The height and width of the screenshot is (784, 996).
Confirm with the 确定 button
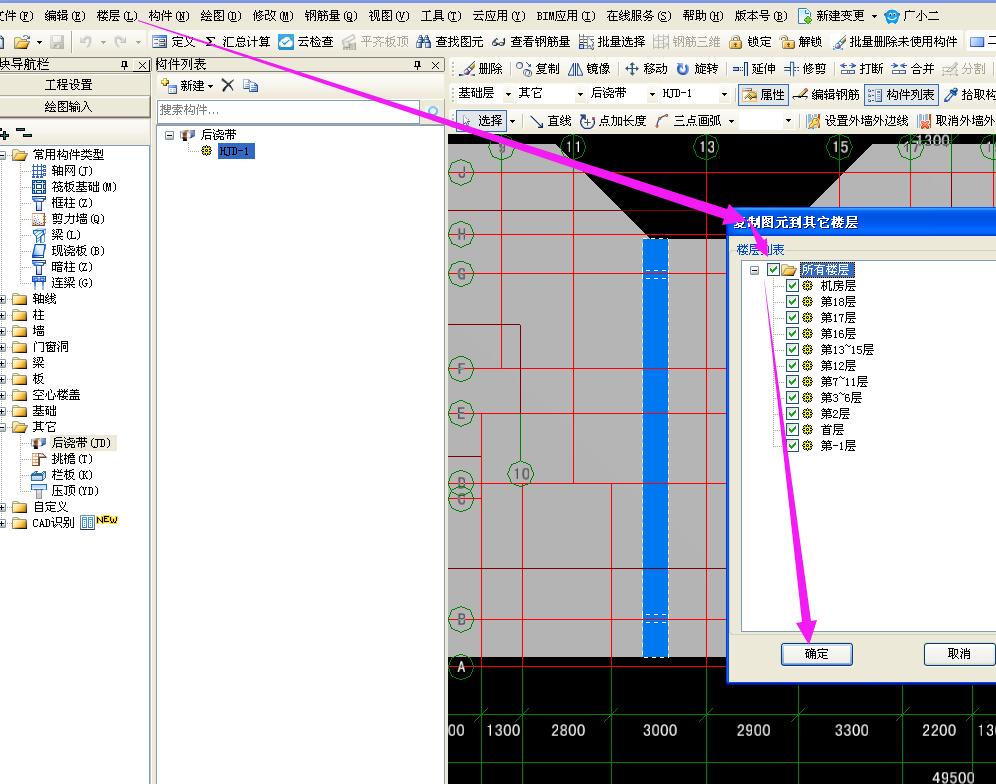tap(816, 654)
